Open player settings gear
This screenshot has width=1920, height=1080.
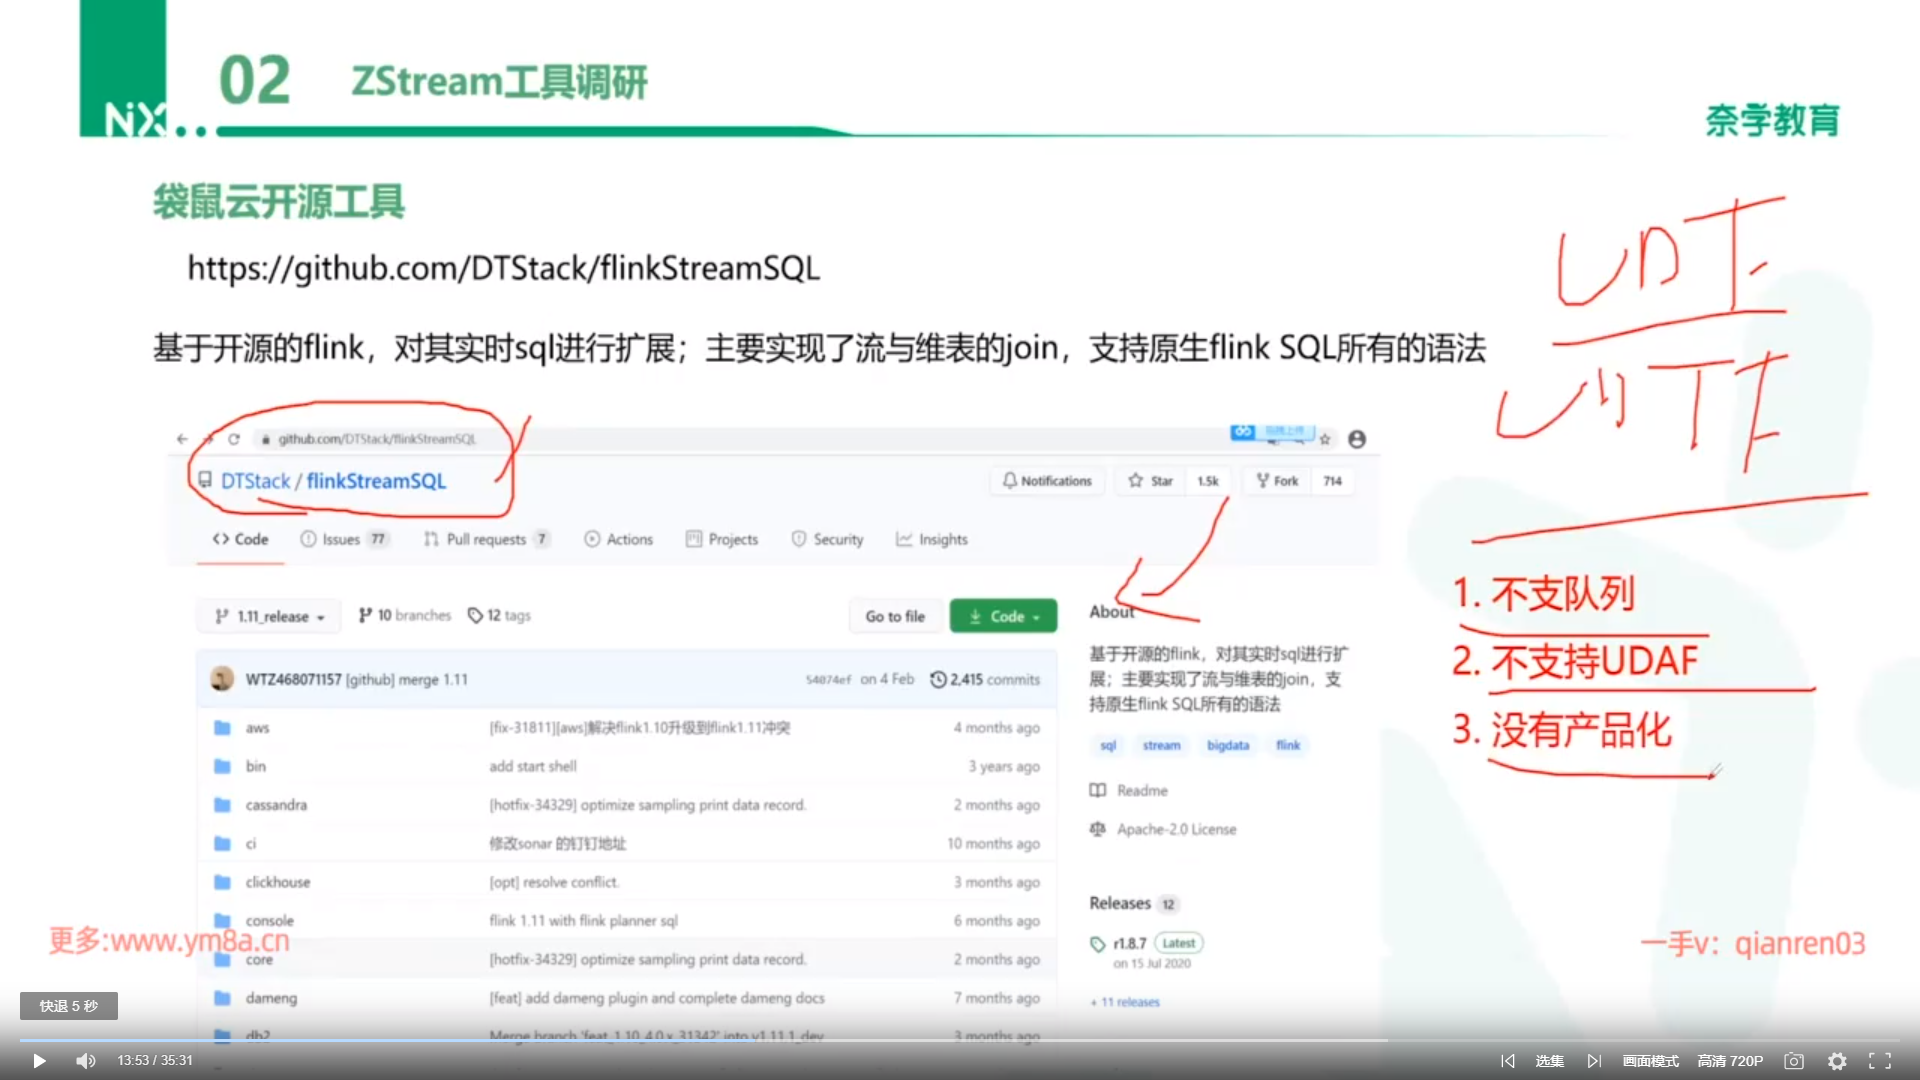(1837, 1061)
